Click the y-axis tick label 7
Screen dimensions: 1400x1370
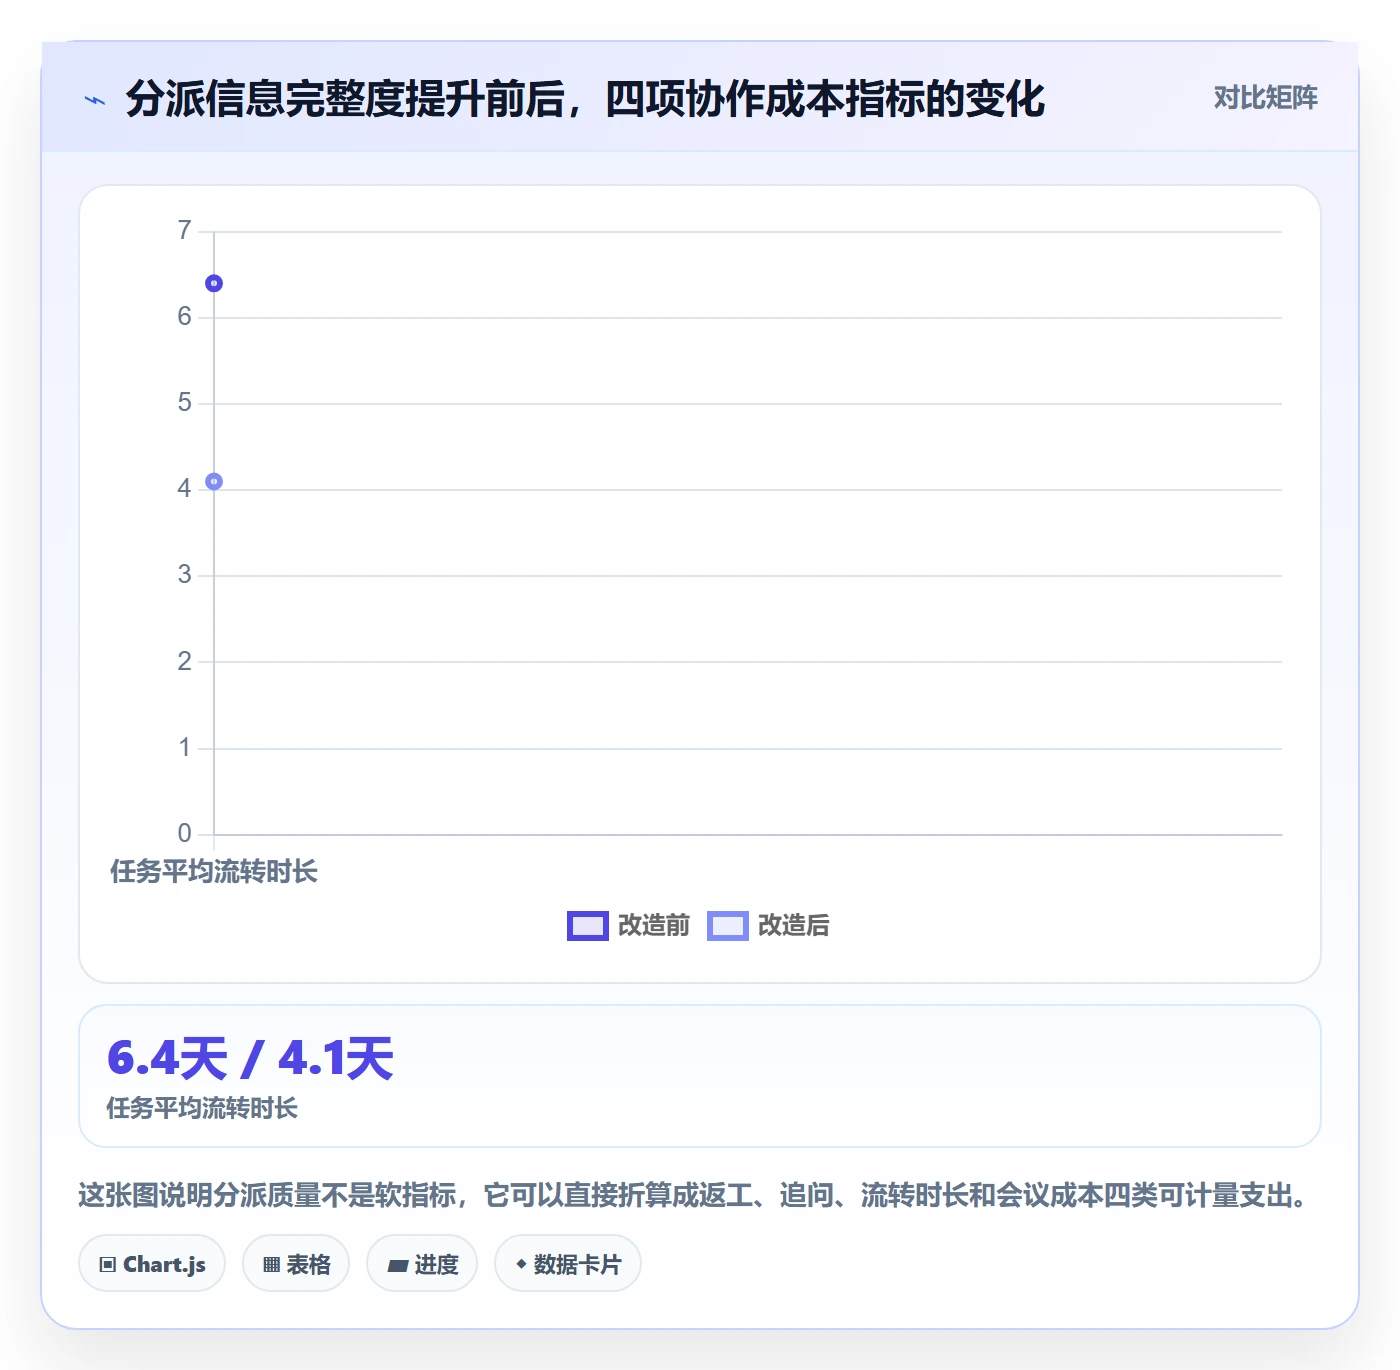tap(184, 231)
